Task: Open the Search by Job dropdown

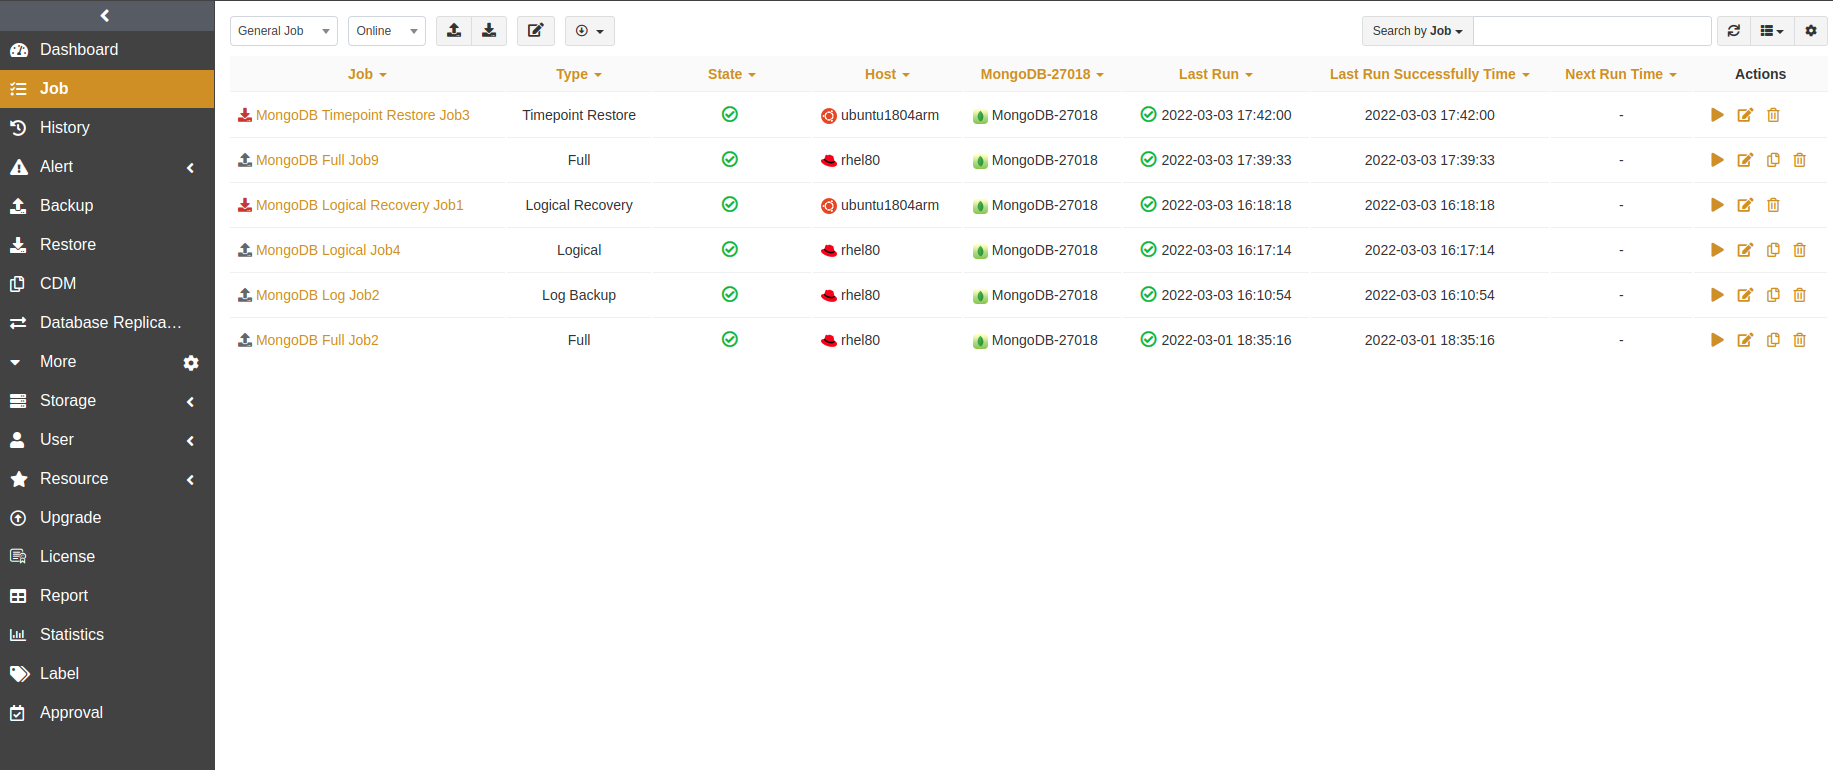Action: (1417, 31)
